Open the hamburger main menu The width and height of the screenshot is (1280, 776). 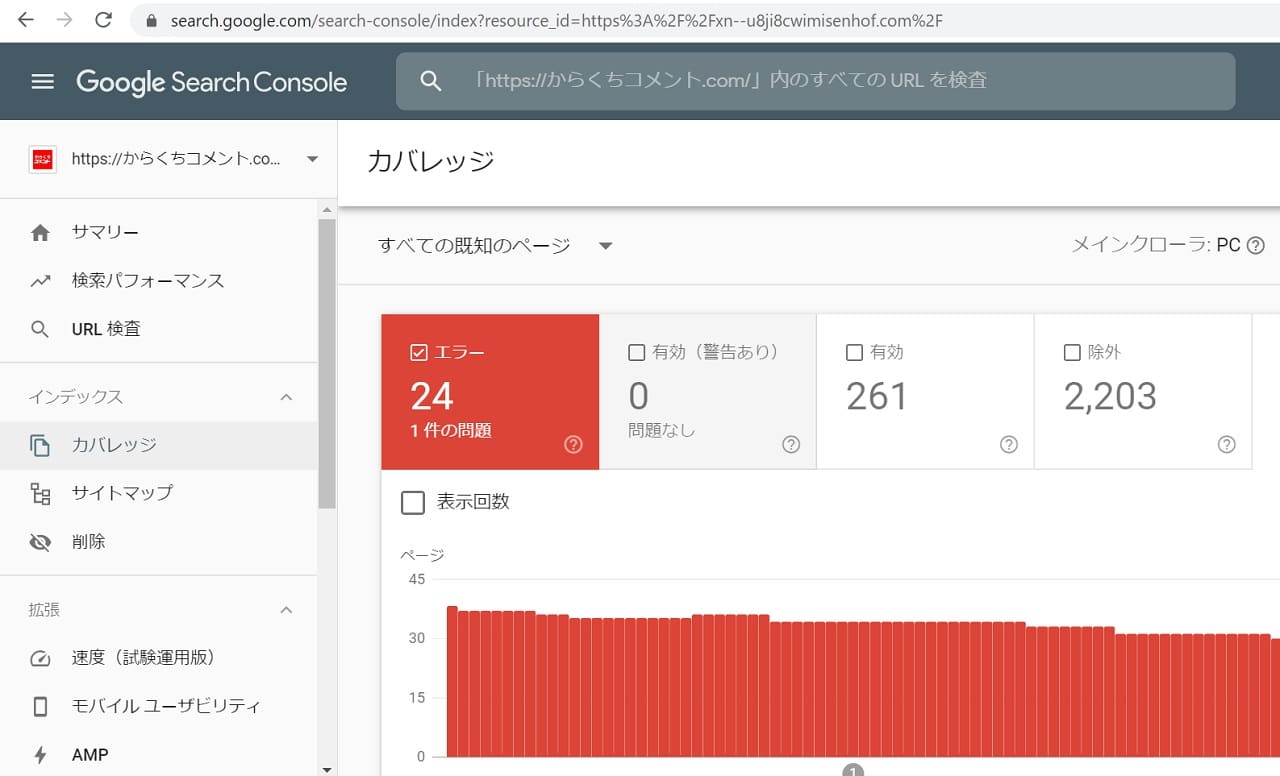(42, 81)
